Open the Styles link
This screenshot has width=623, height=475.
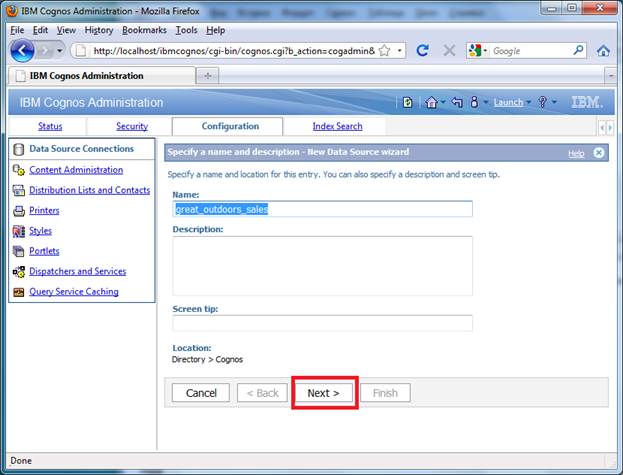click(40, 231)
